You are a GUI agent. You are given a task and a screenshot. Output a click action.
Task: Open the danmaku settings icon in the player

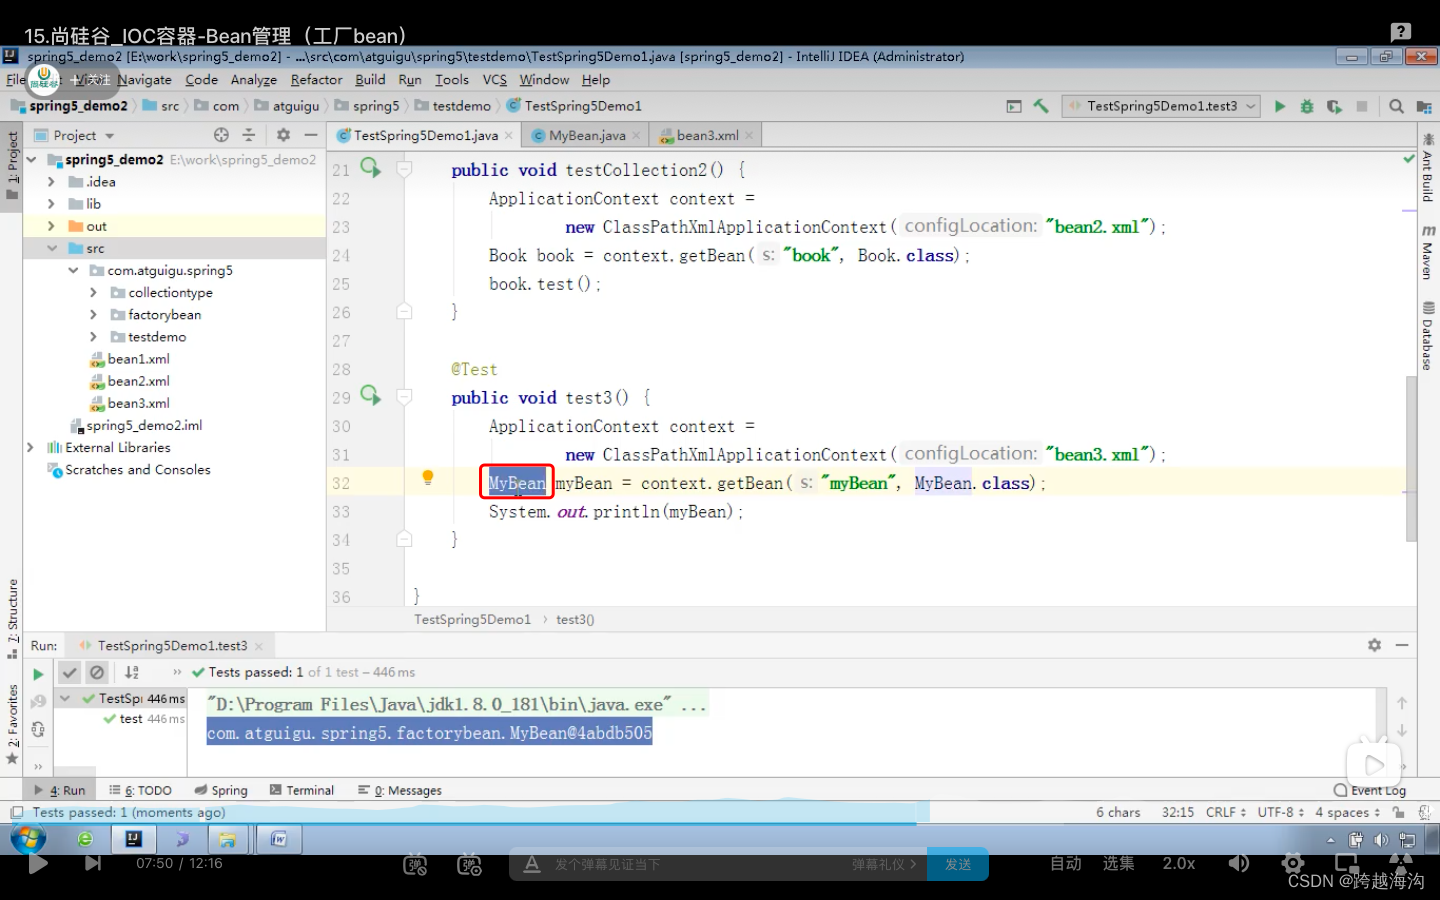click(x=469, y=864)
